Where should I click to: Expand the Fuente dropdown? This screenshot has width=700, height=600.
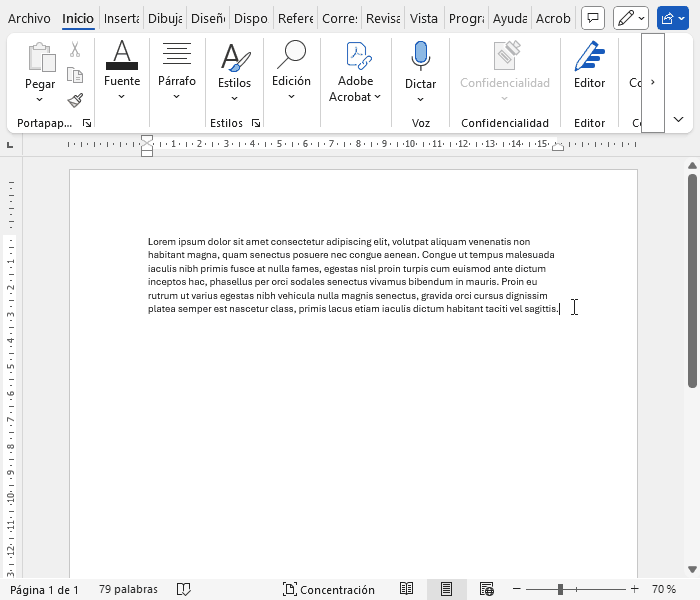pos(122,97)
